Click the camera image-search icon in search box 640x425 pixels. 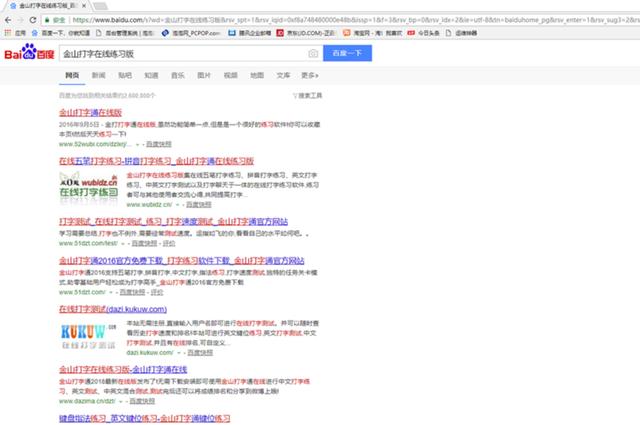(313, 52)
